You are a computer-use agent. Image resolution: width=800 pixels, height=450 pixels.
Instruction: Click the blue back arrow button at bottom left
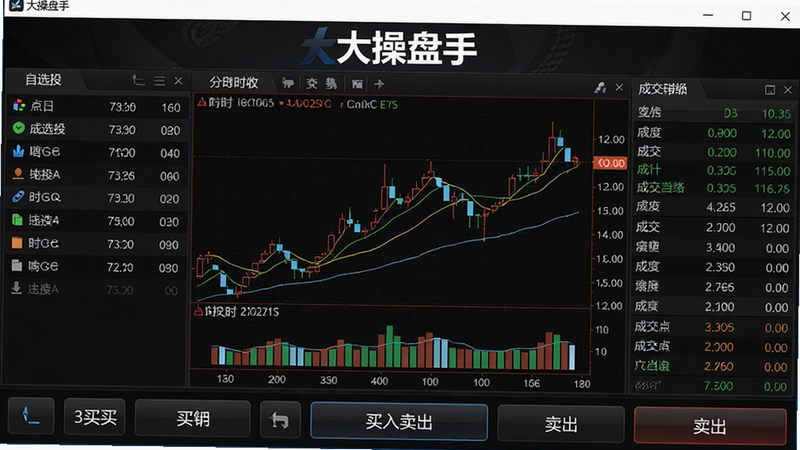[31, 416]
